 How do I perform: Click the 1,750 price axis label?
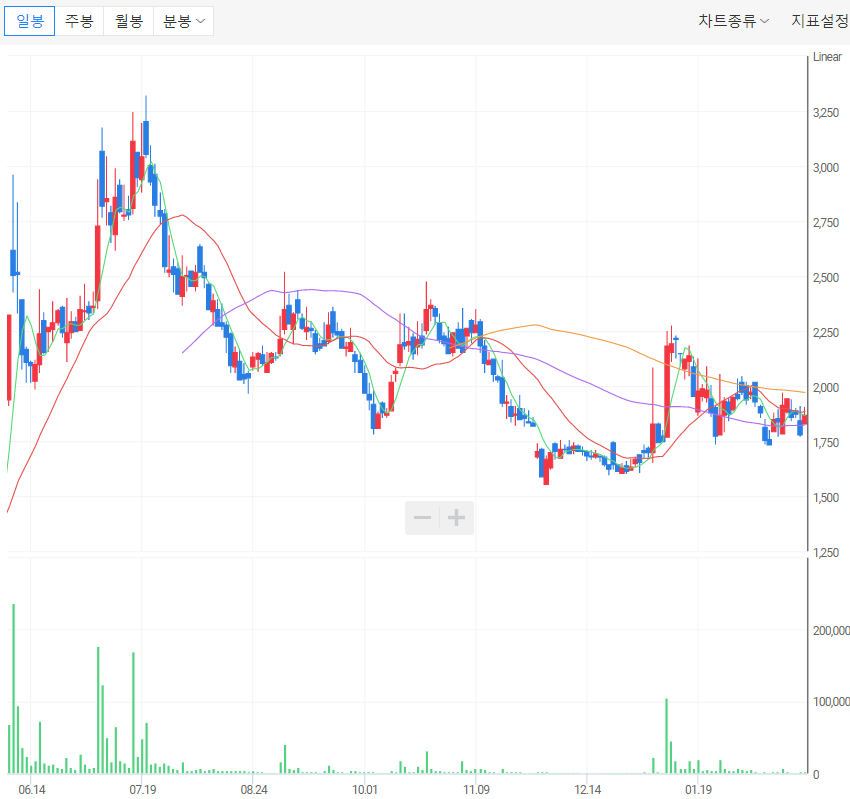click(826, 443)
